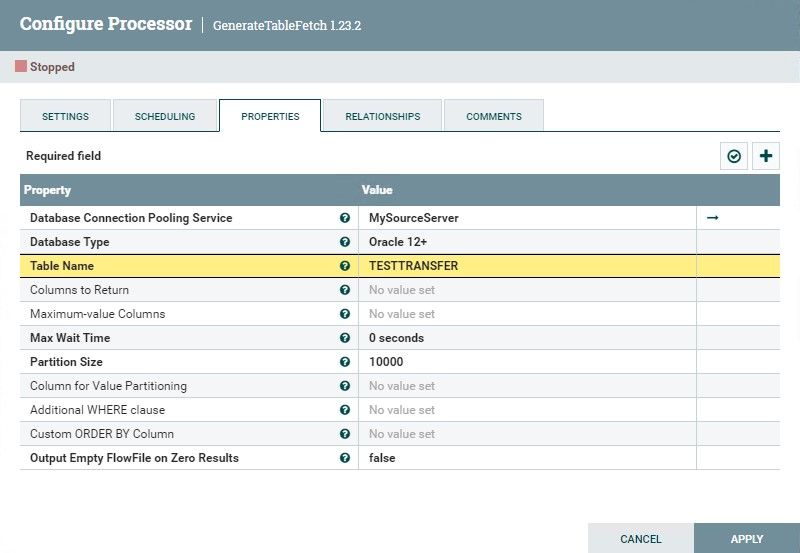Click help icon for Output Empty FlowFile property
The image size is (800, 553).
click(345, 458)
